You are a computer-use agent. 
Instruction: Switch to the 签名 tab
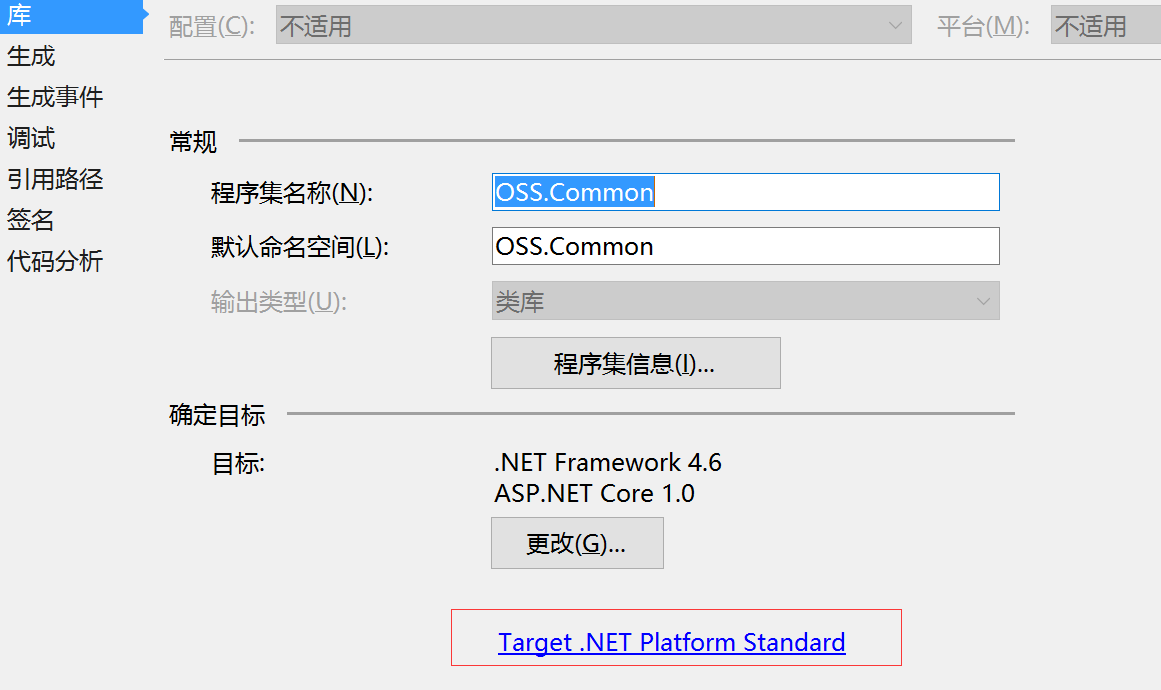pyautogui.click(x=31, y=220)
